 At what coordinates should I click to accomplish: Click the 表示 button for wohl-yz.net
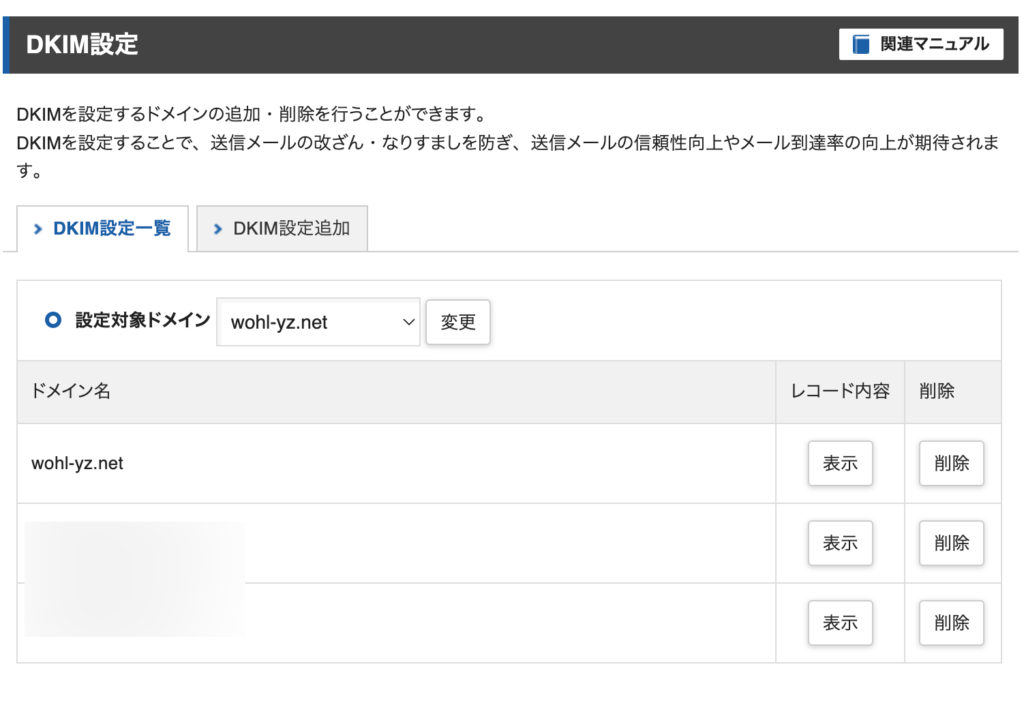pos(840,463)
